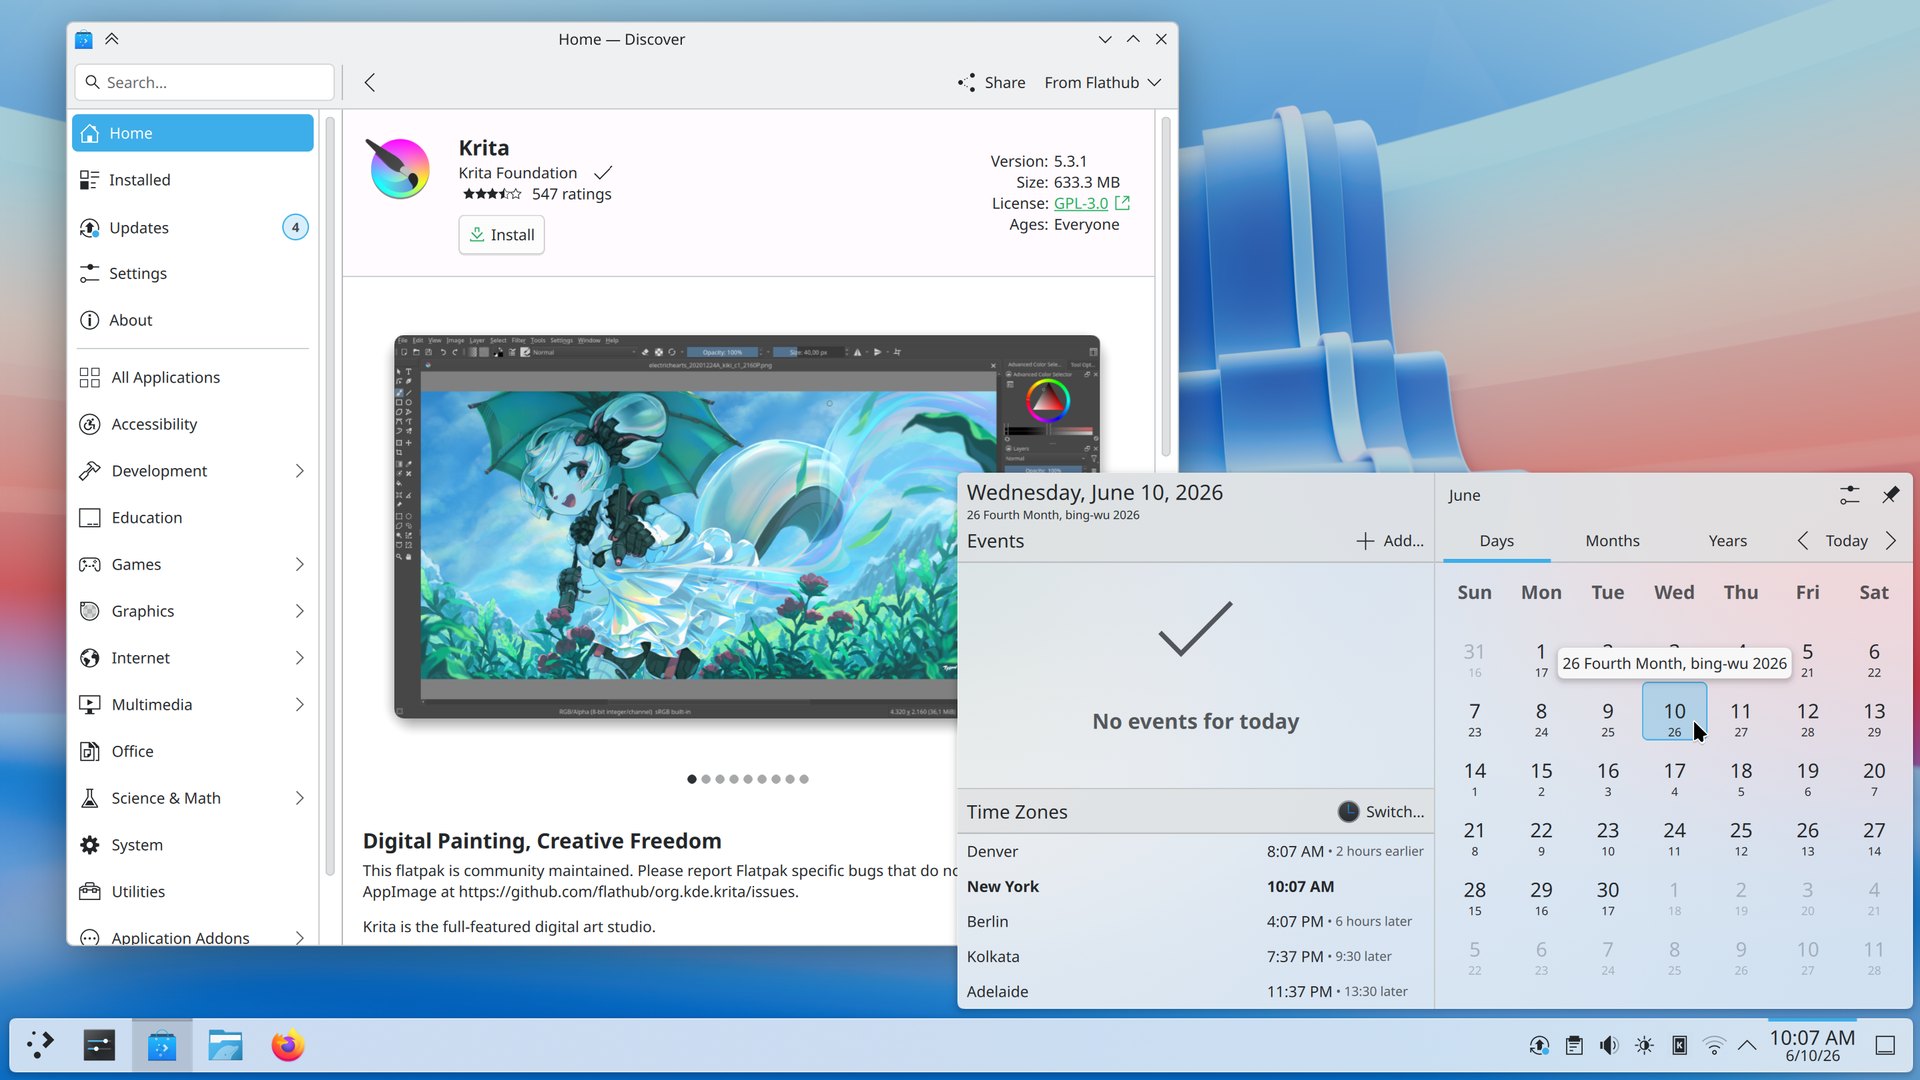Open calendar configure settings icon

pyautogui.click(x=1849, y=495)
